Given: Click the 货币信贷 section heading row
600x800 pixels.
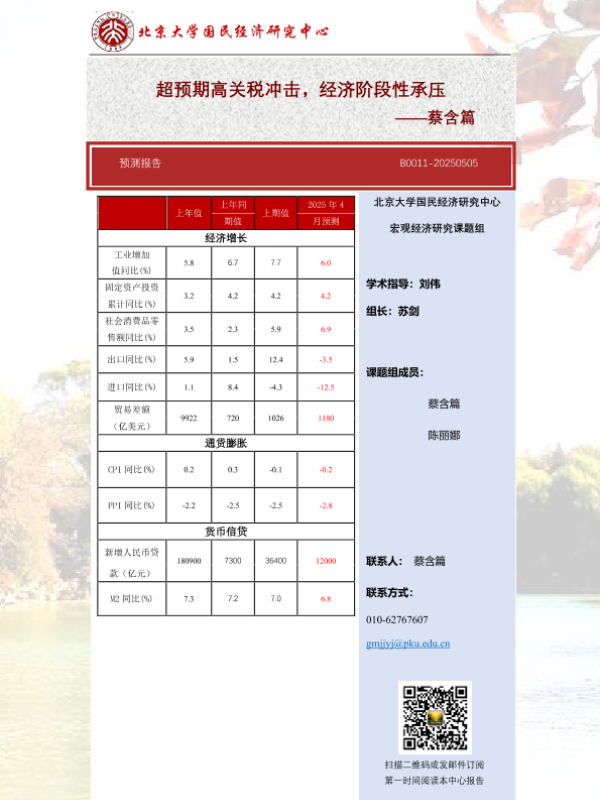Looking at the screenshot, I should point(226,530).
